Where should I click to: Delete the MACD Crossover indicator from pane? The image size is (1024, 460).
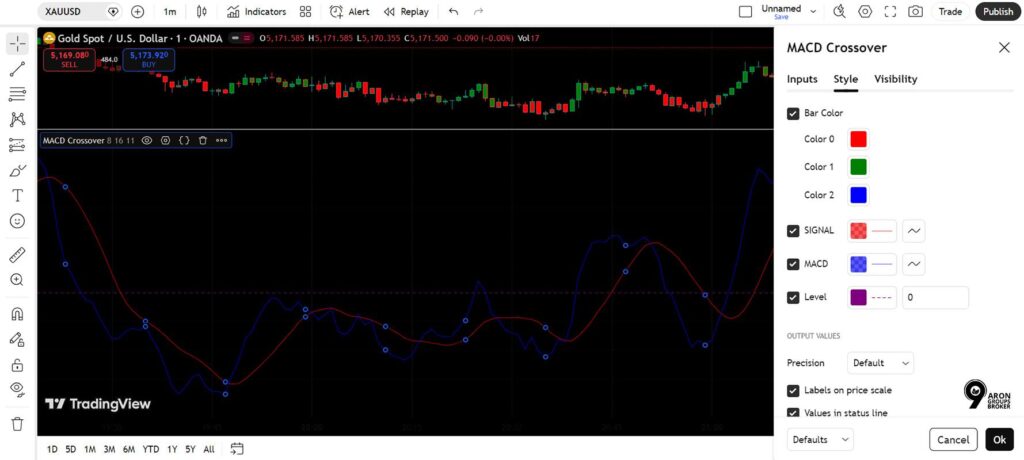point(203,140)
